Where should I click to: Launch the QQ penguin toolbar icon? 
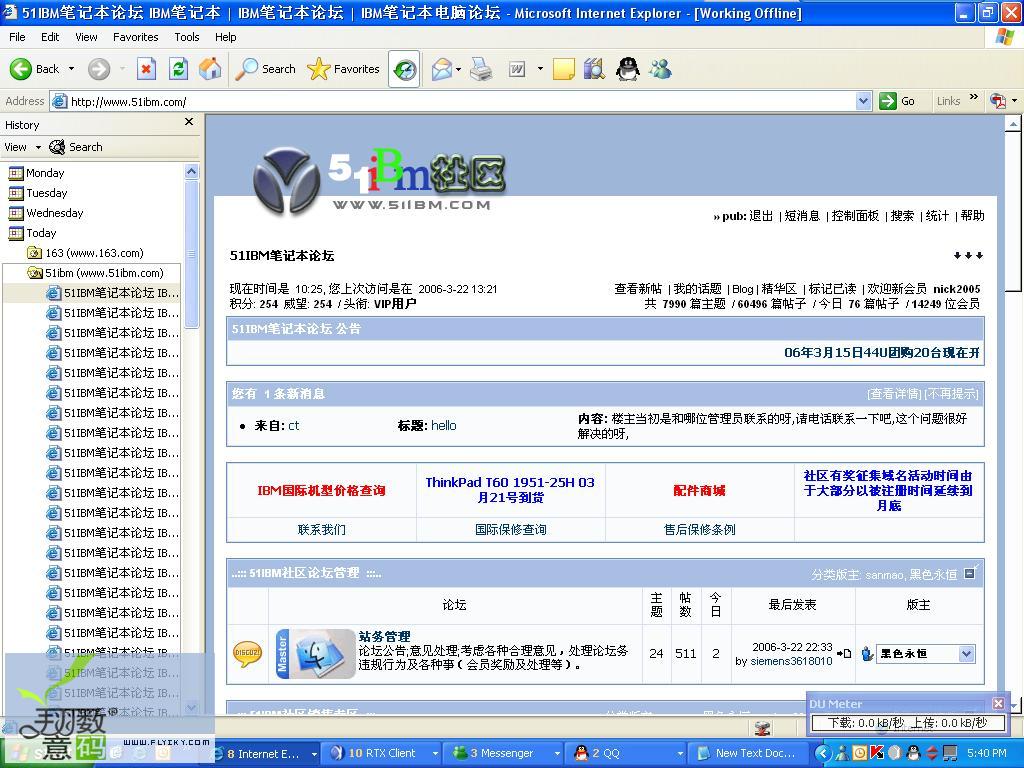[628, 69]
